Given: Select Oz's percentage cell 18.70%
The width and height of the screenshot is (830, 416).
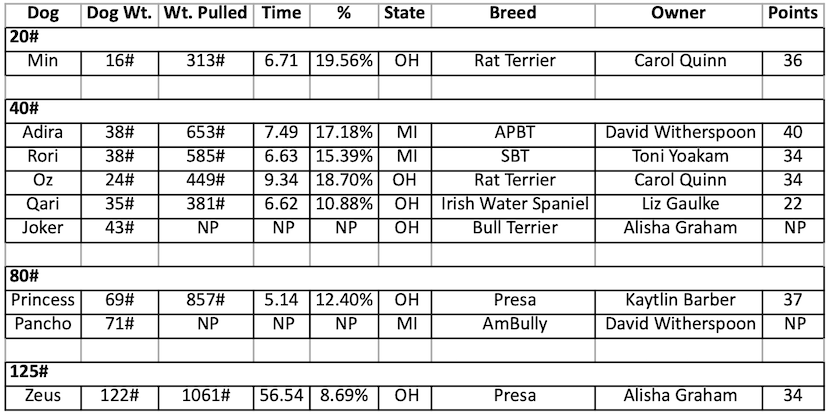Looking at the screenshot, I should click(345, 180).
